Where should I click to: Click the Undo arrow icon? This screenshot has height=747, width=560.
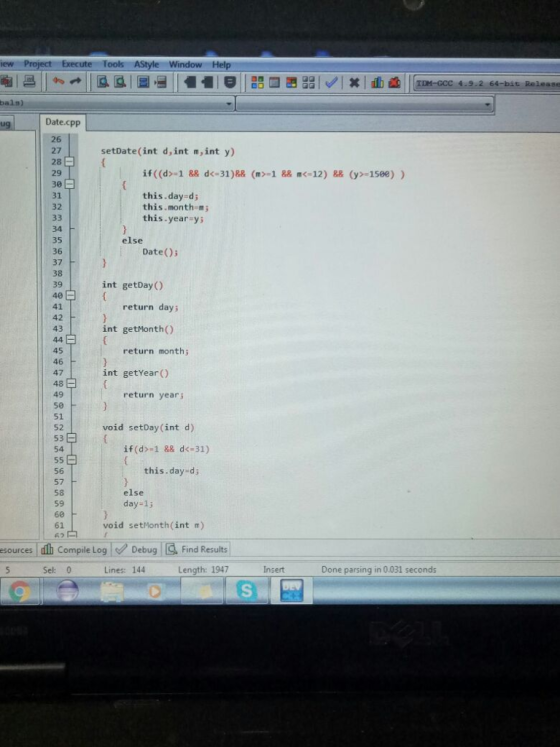click(58, 82)
